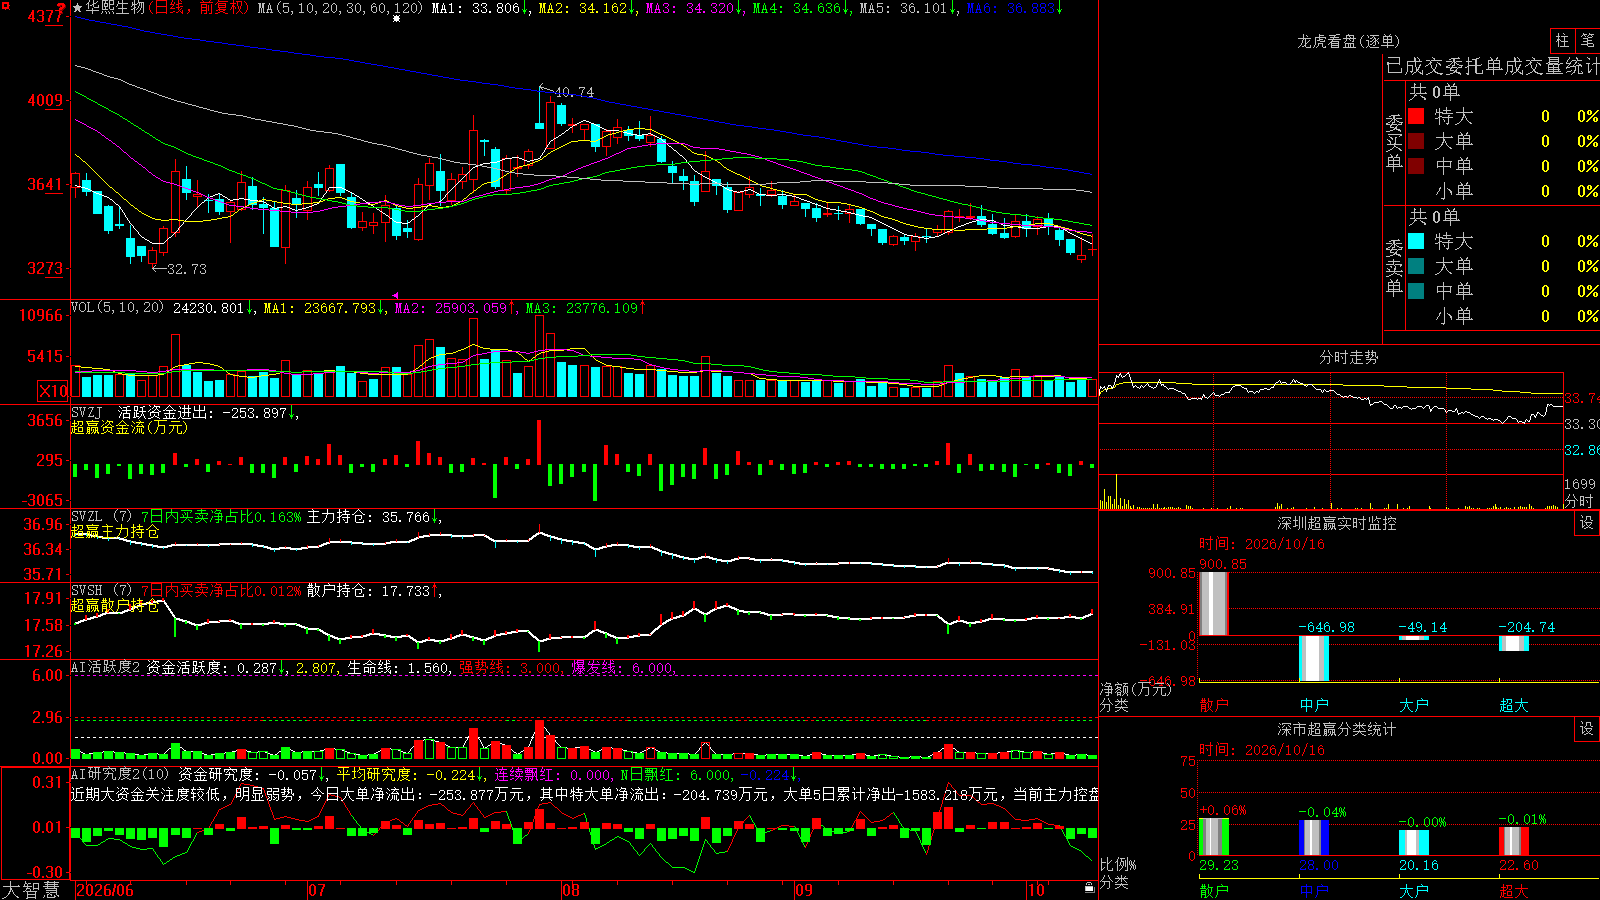Click the 分时走势 panel title
This screenshot has height=900, width=1600.
click(1348, 357)
